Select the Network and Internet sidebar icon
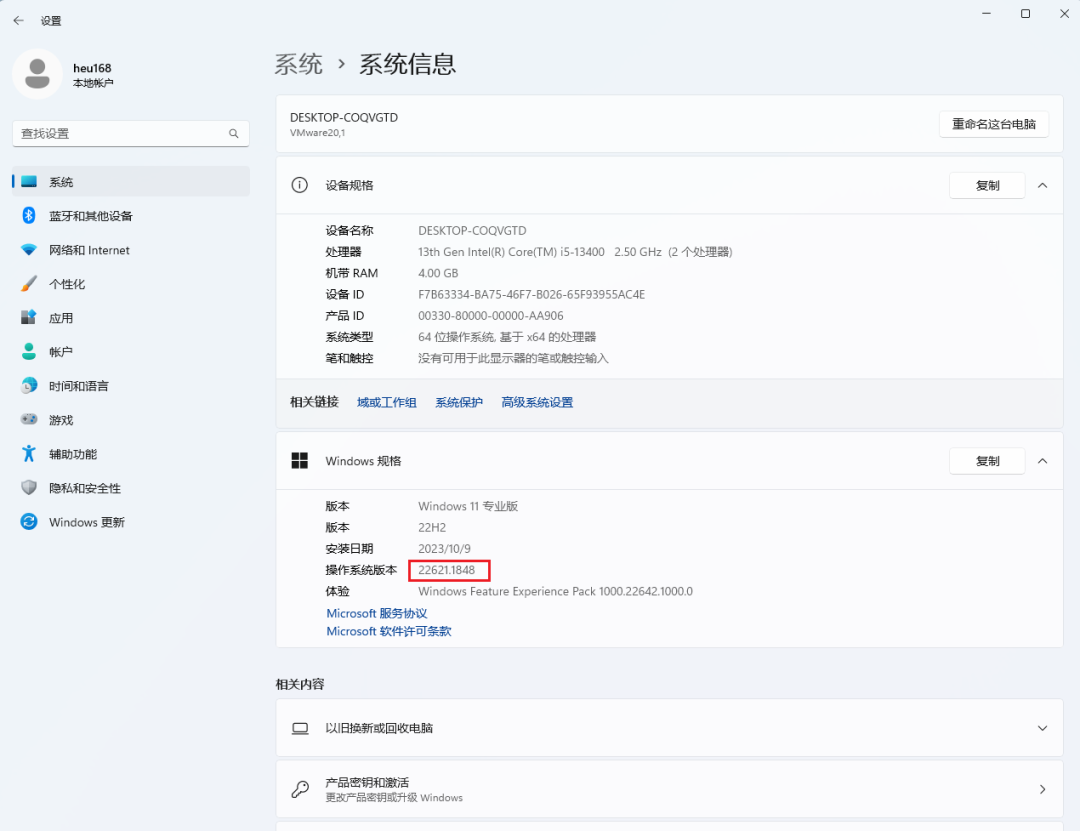This screenshot has width=1080, height=831. pos(29,249)
